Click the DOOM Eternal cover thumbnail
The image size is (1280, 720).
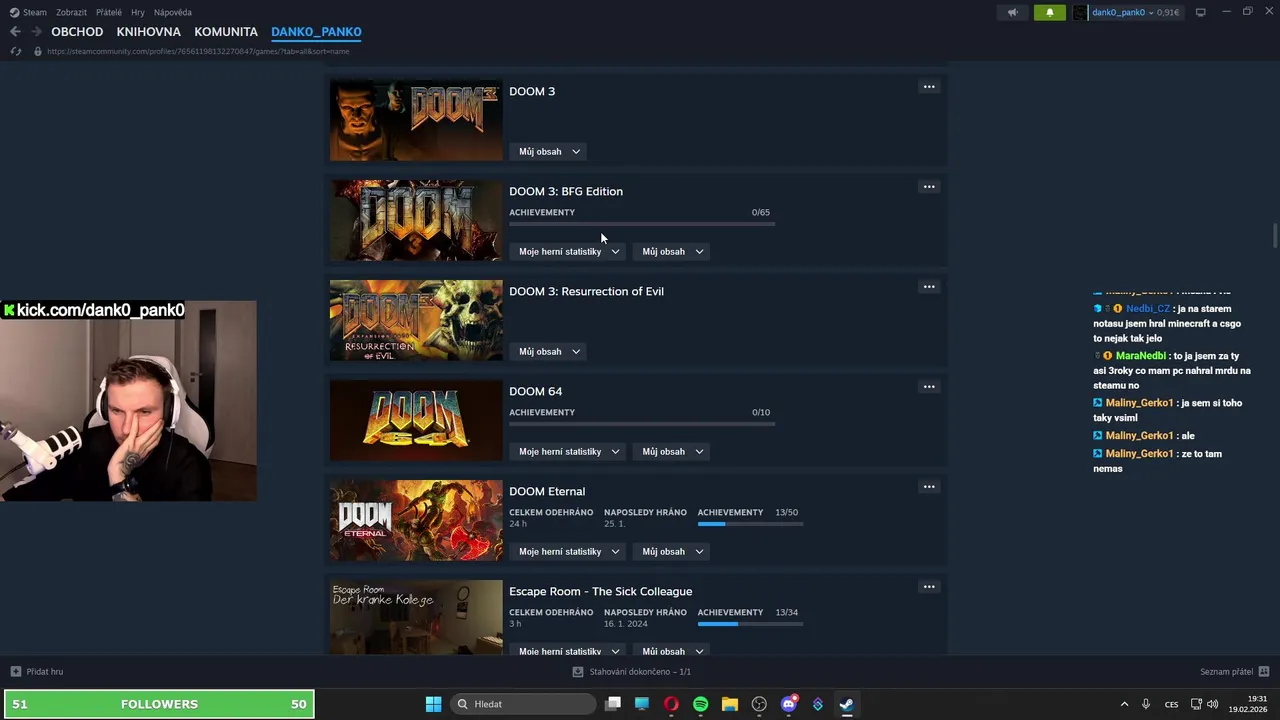pos(416,520)
